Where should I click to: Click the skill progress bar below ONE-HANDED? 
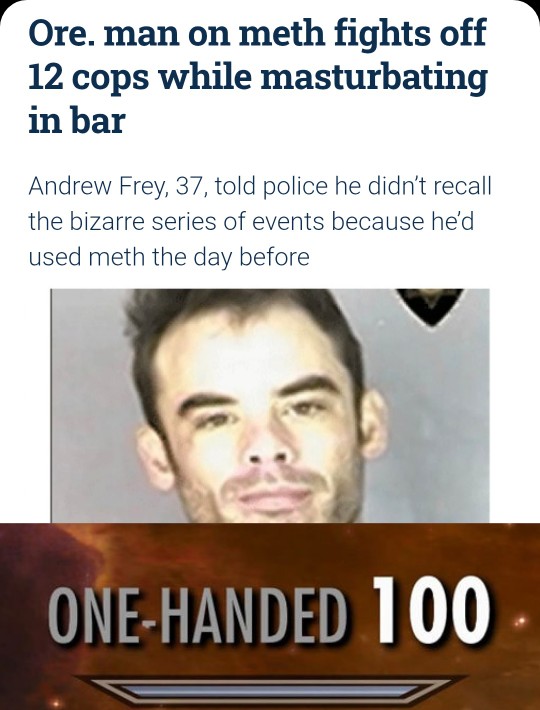coord(271,691)
